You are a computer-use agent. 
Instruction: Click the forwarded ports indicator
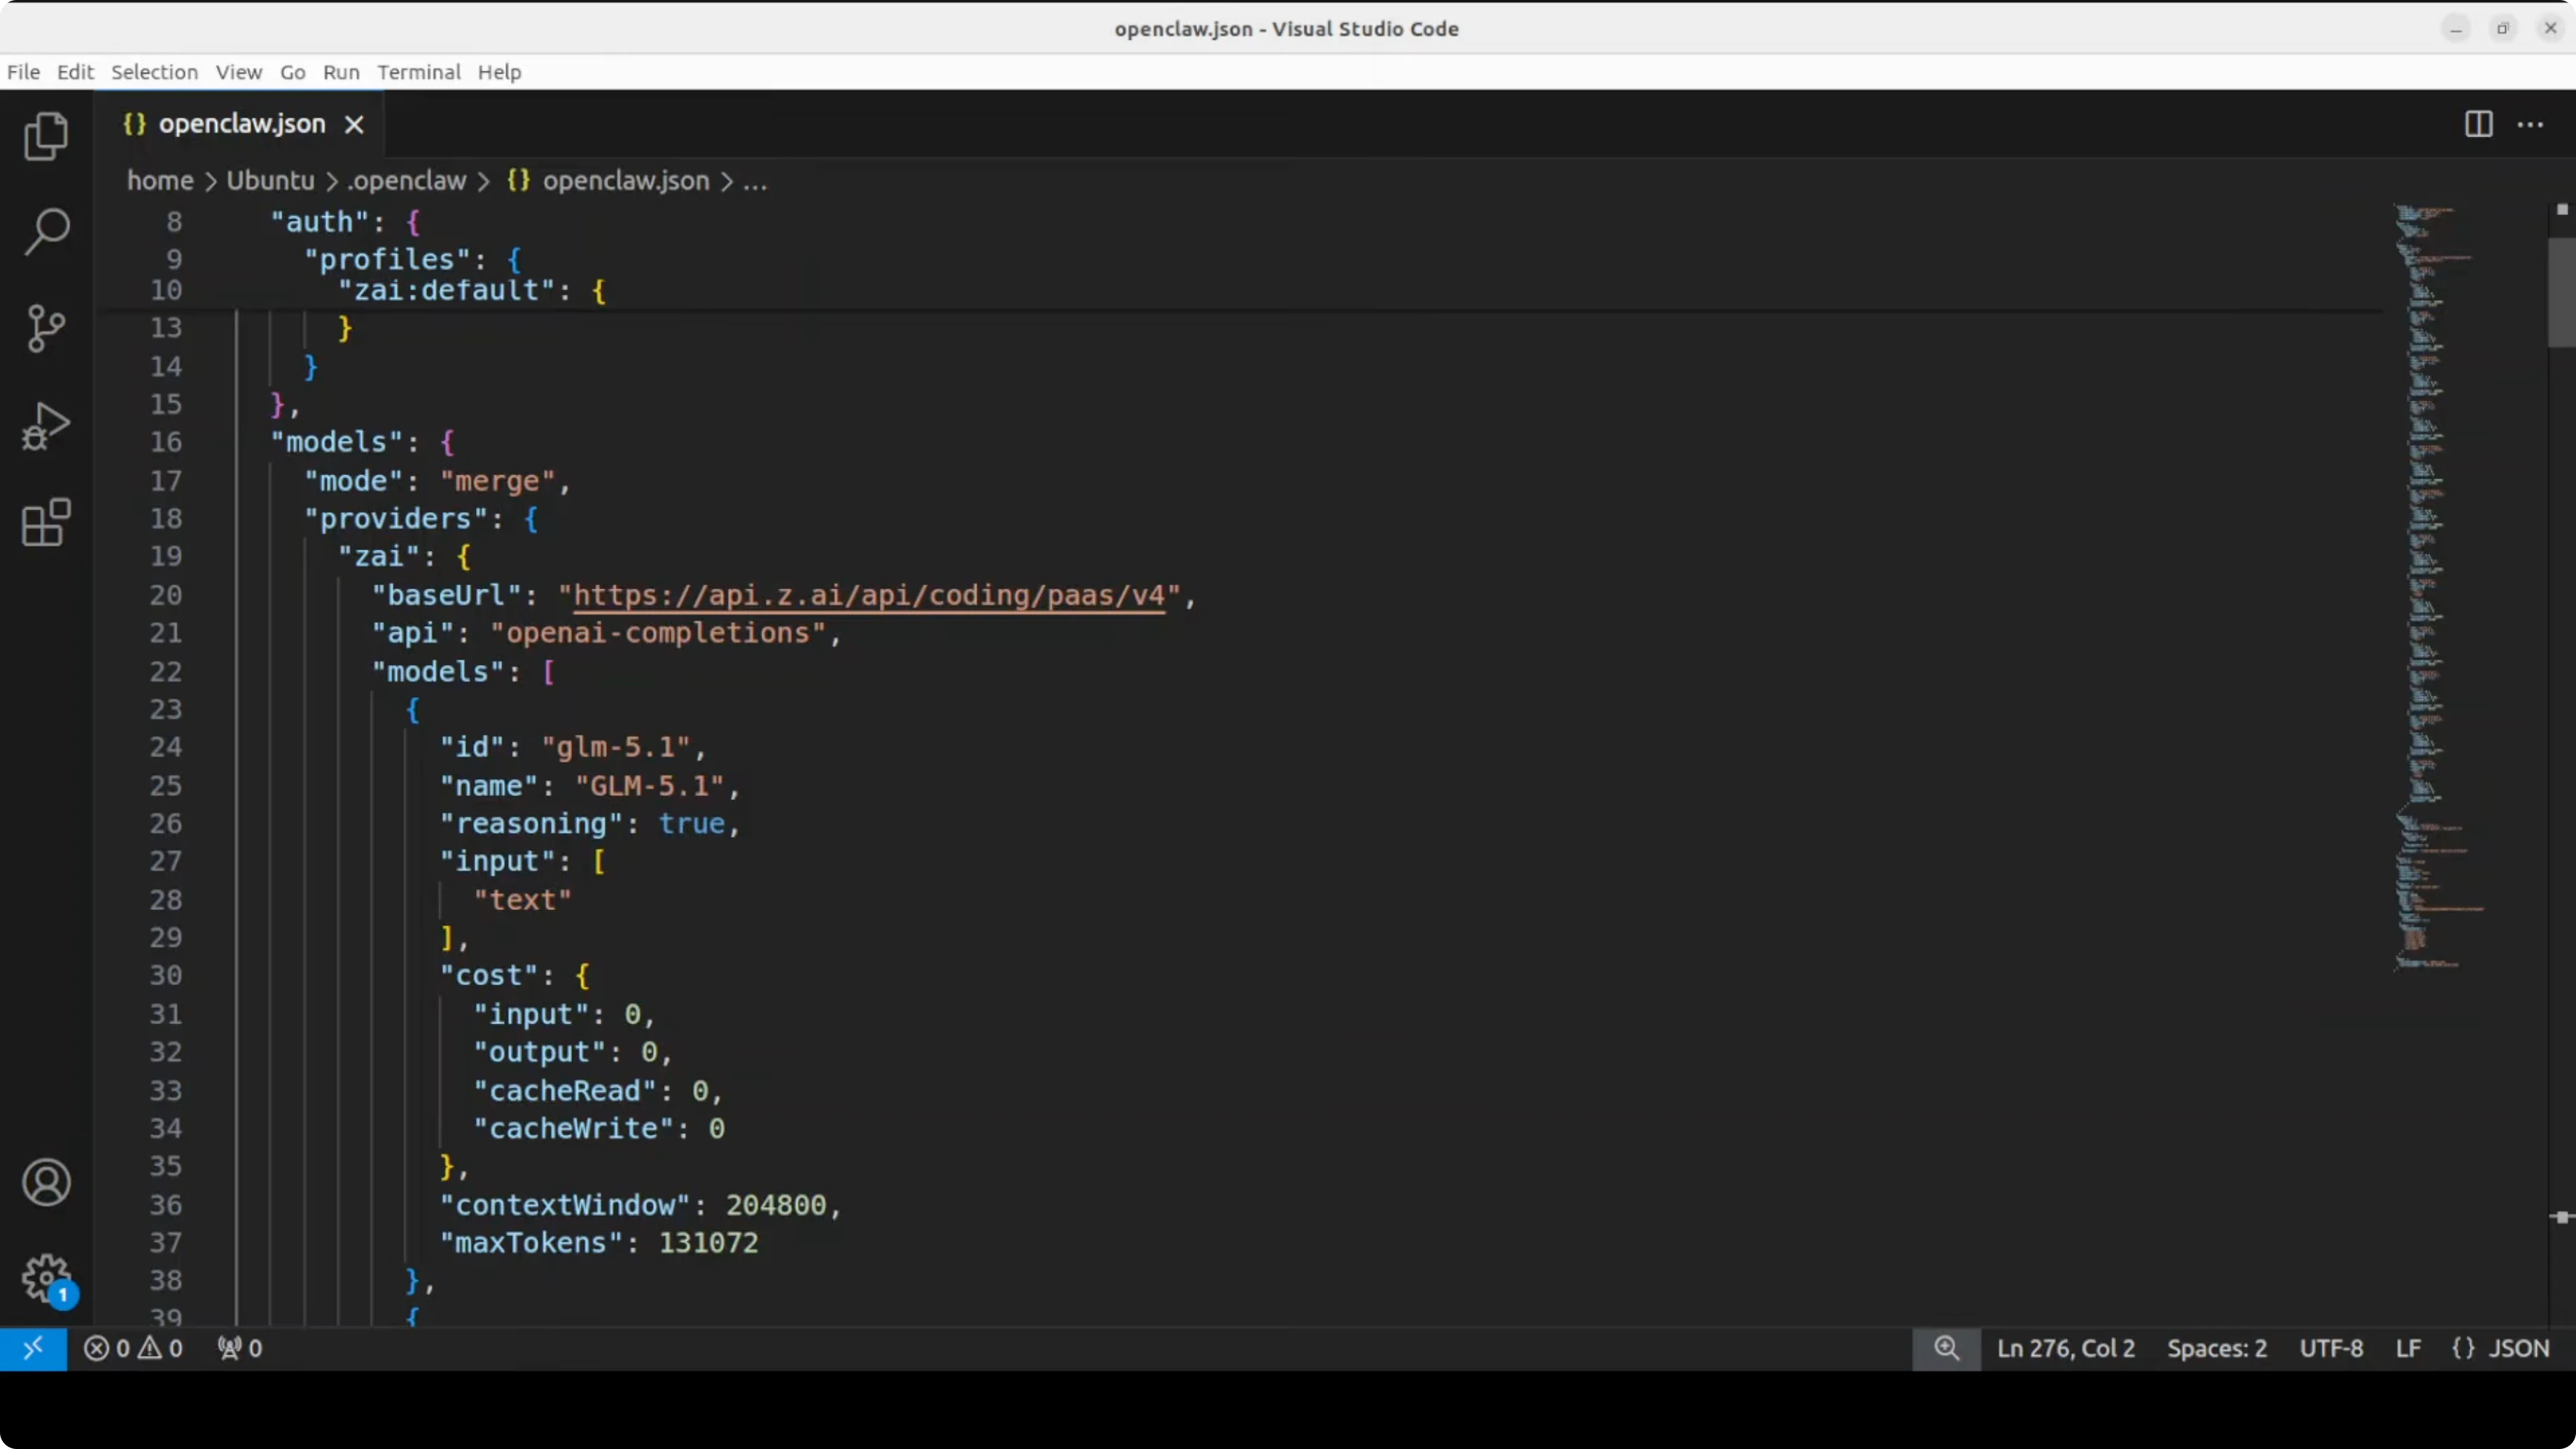pyautogui.click(x=239, y=1348)
